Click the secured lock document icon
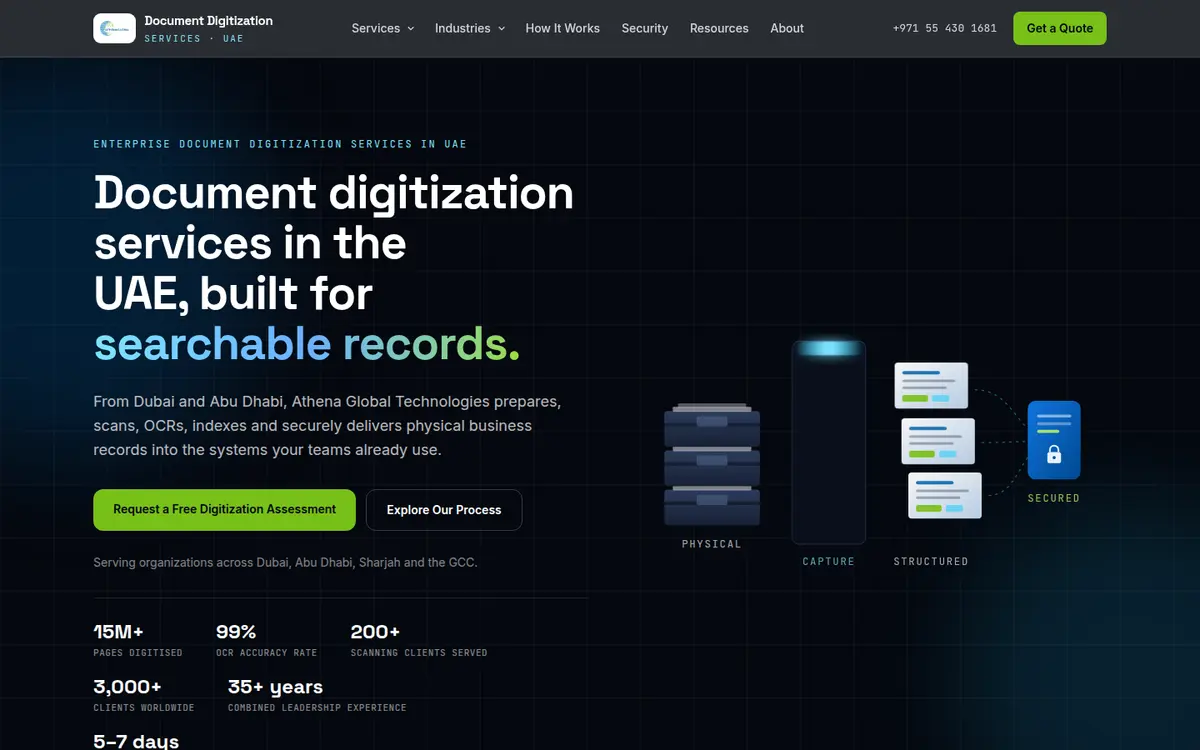This screenshot has width=1200, height=750. (1054, 440)
